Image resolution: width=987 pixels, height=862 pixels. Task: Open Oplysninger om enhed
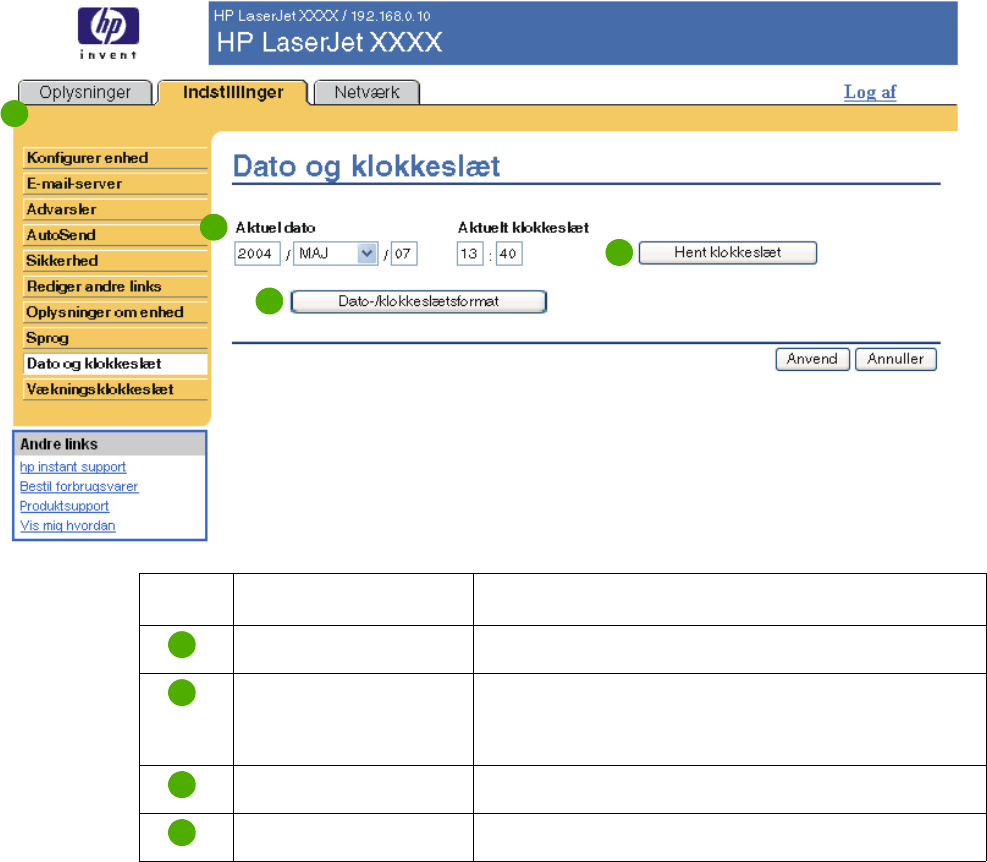click(x=115, y=312)
